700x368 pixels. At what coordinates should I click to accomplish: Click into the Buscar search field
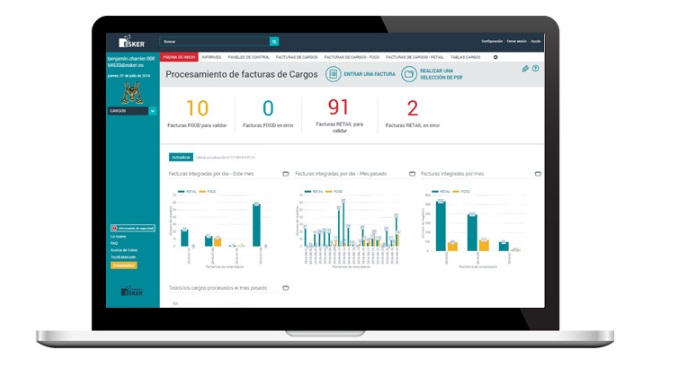(215, 42)
